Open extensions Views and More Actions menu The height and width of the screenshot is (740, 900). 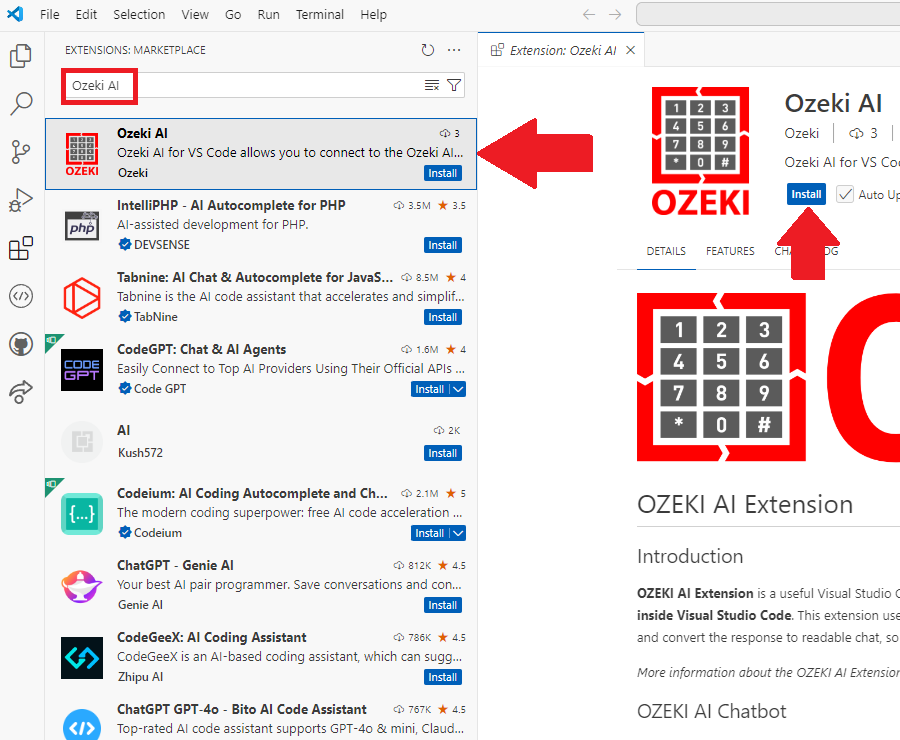(x=454, y=51)
